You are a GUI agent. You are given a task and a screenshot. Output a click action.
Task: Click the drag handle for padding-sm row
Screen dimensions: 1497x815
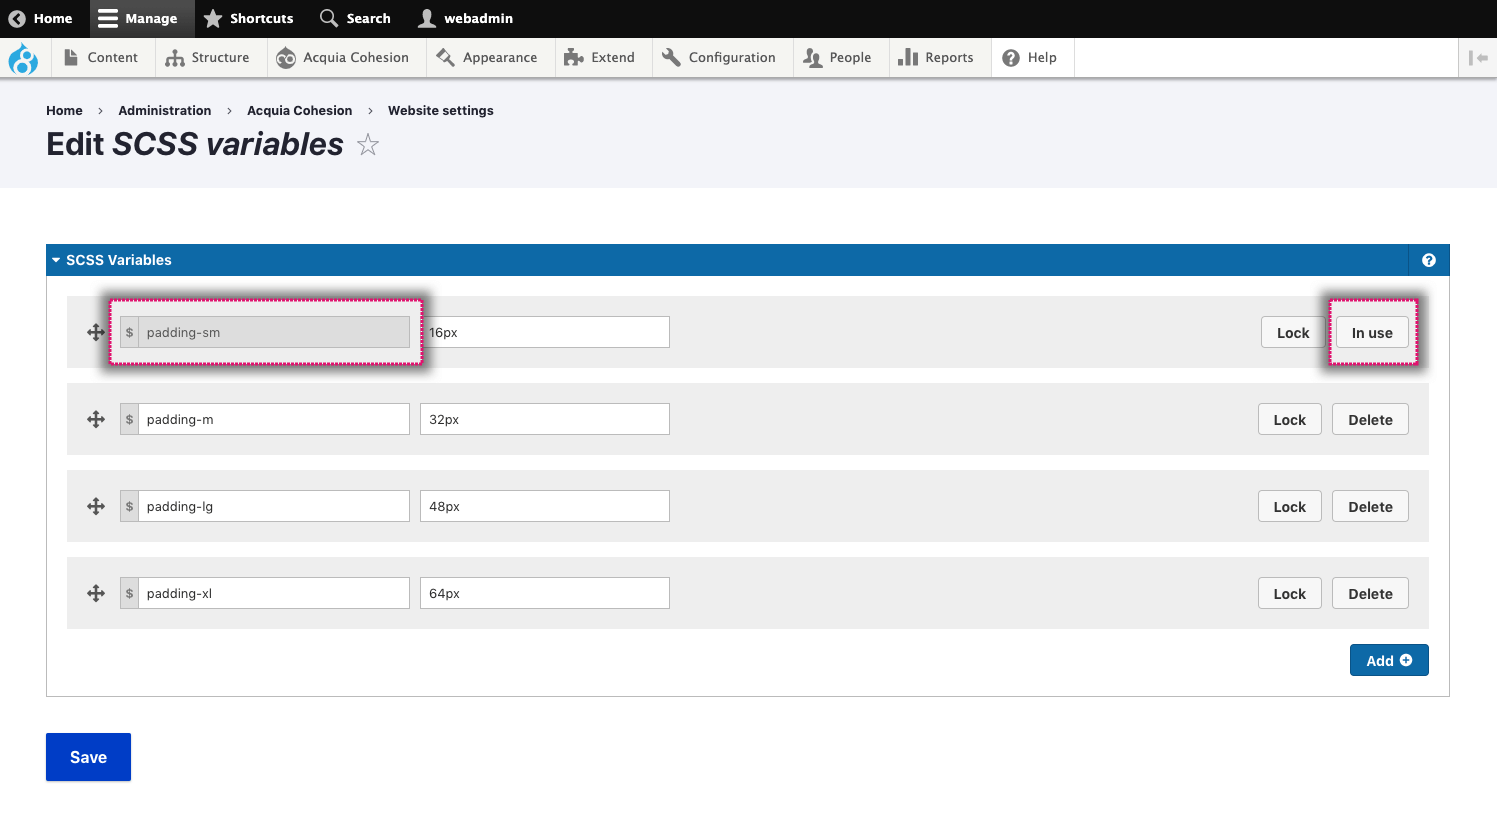pyautogui.click(x=96, y=332)
